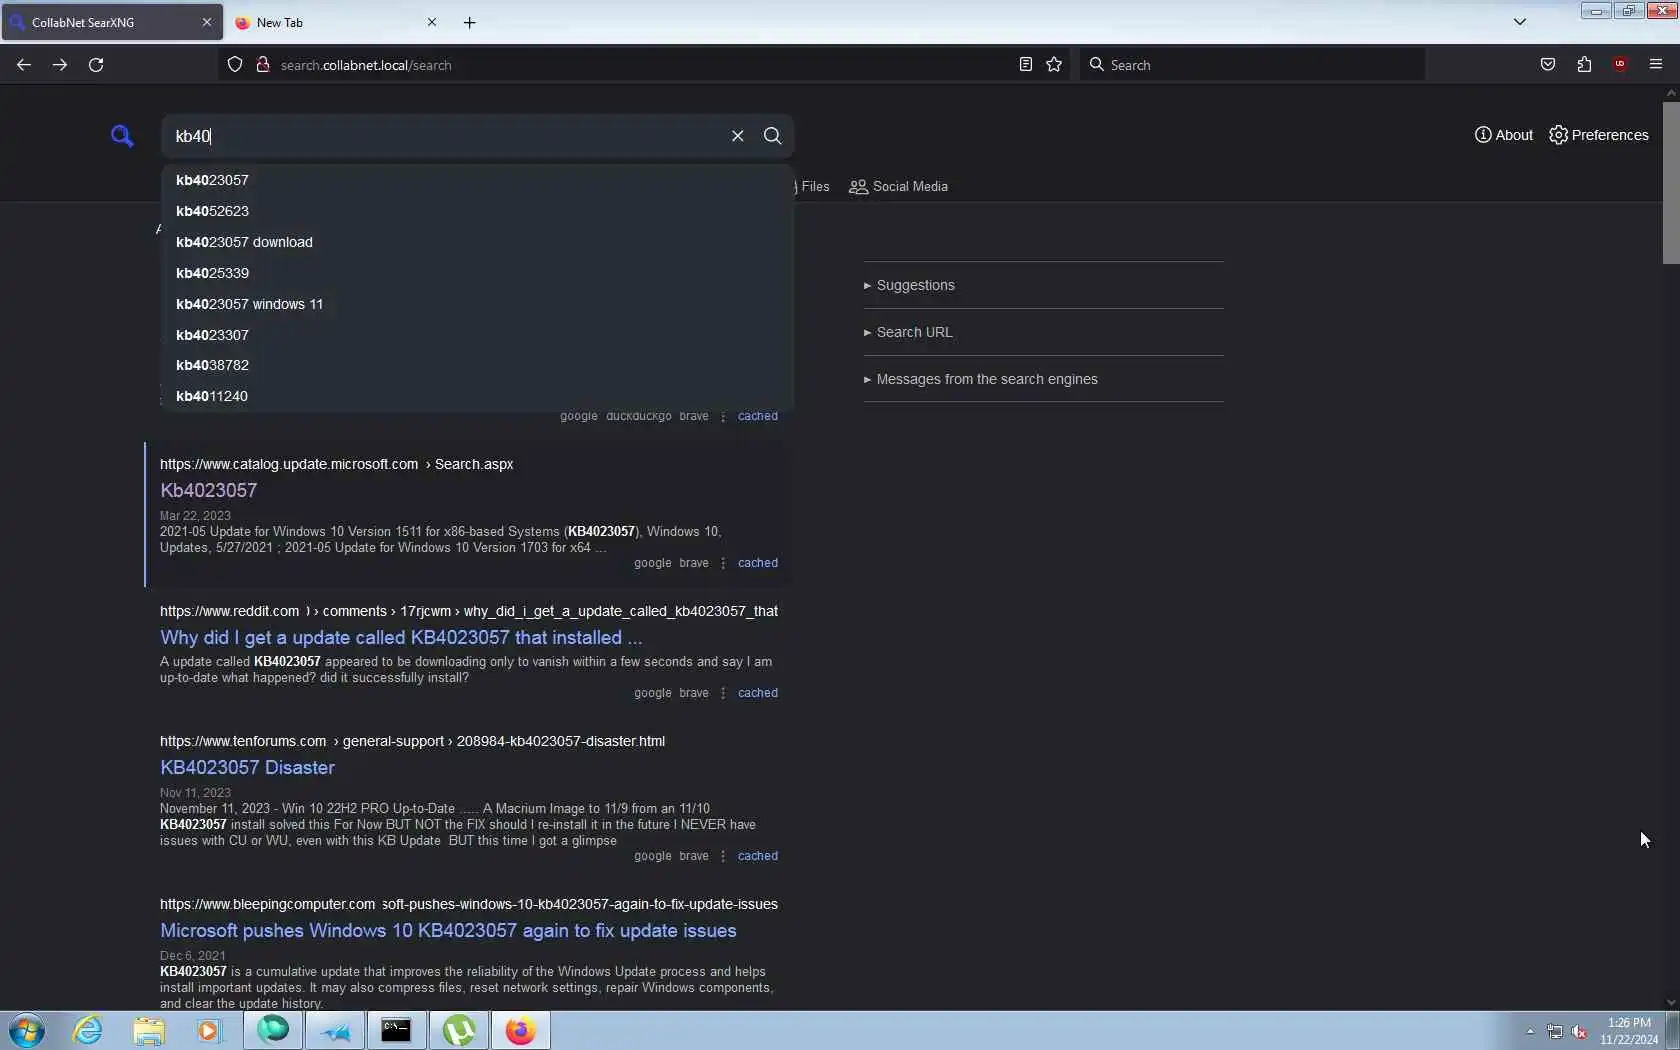Screen dimensions: 1680x1050
Task: Toggle reader view icon
Action: pos(1025,65)
